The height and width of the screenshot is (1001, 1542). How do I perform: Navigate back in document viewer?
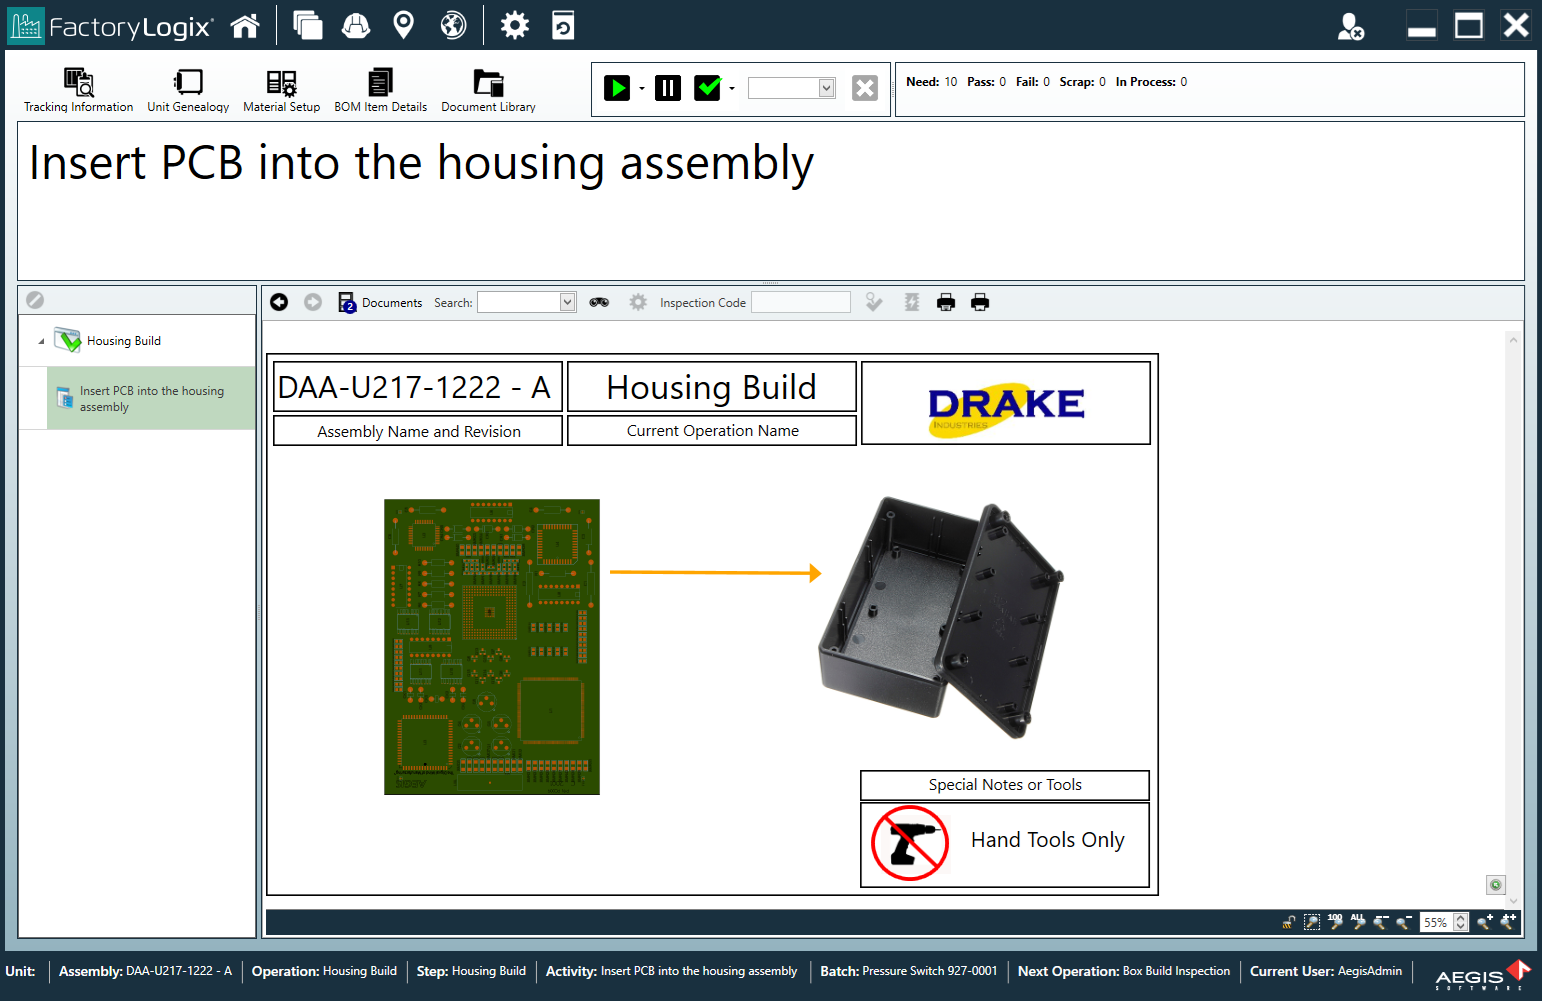click(279, 302)
